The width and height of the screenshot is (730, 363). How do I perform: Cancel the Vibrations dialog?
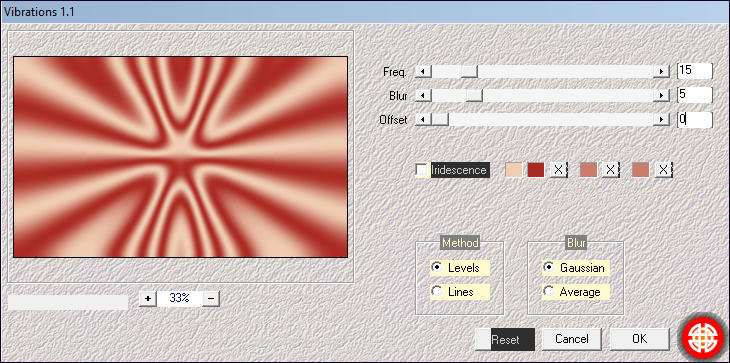point(572,339)
